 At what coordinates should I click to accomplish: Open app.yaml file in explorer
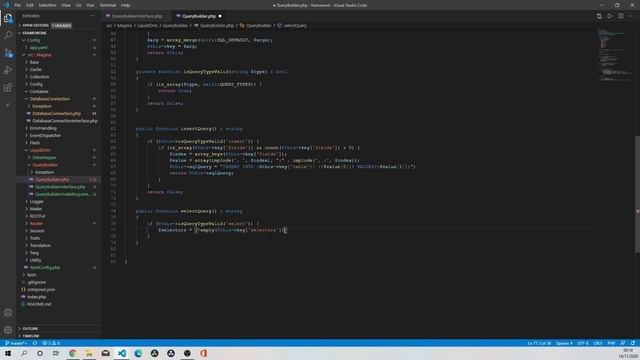[38, 47]
